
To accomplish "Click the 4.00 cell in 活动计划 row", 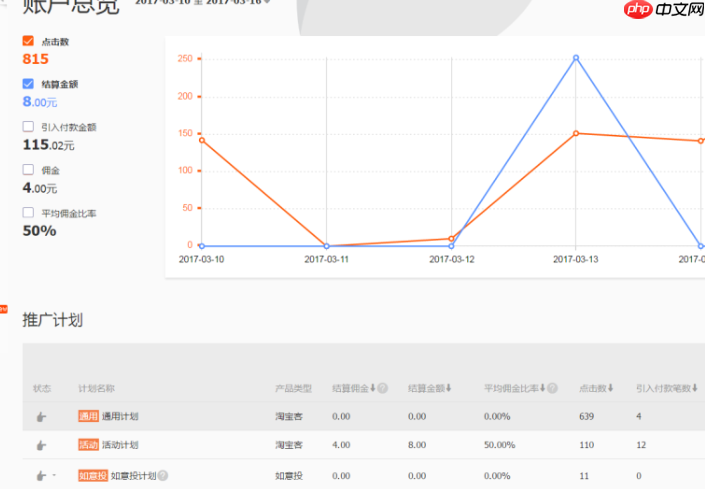I will (x=341, y=445).
